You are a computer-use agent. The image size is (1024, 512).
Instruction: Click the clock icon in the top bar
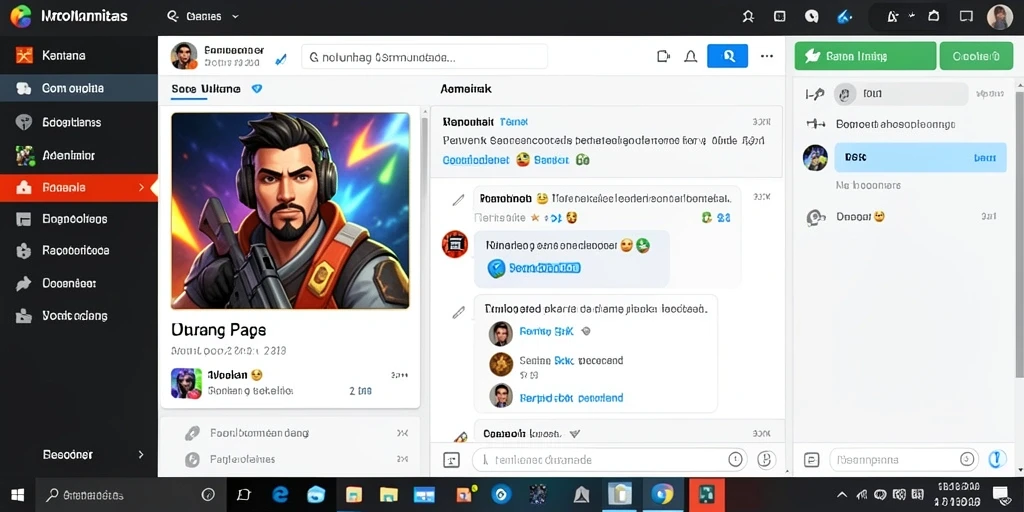point(811,17)
